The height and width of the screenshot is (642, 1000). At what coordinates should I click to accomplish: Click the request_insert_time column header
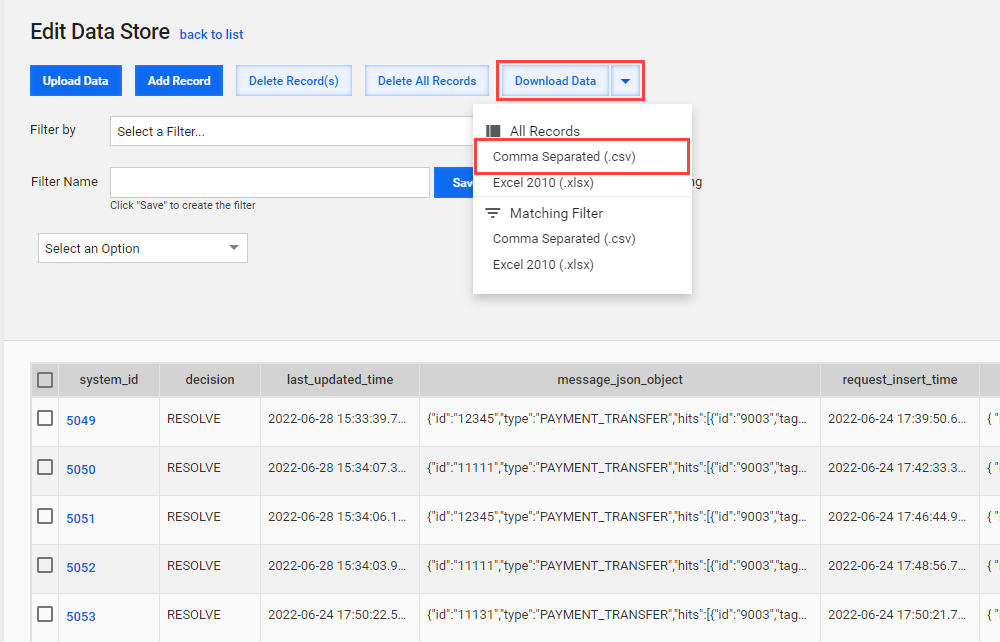(900, 380)
